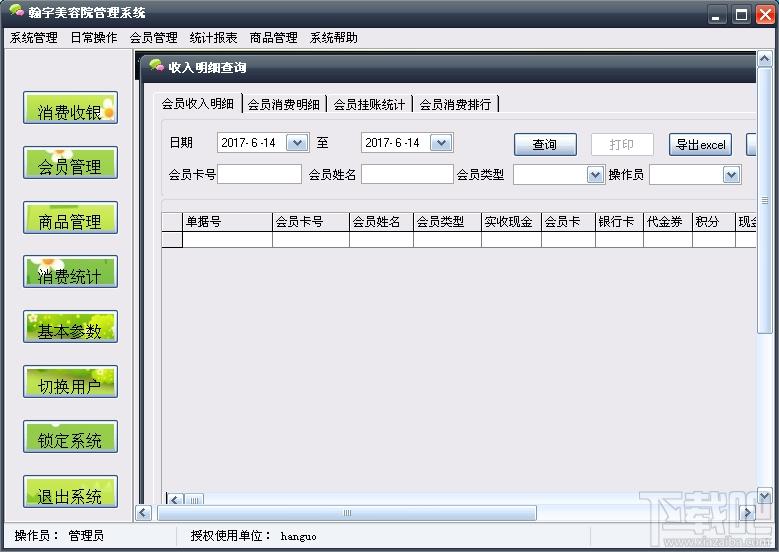
Task: Focus the 会员姓名 input field
Action: (x=407, y=174)
